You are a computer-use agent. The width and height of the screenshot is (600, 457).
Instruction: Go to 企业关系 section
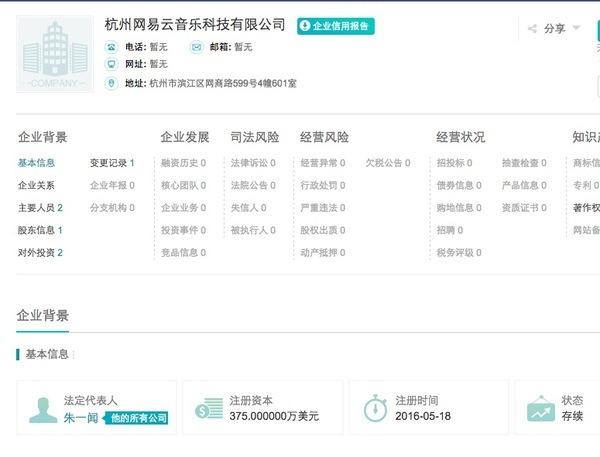point(36,185)
